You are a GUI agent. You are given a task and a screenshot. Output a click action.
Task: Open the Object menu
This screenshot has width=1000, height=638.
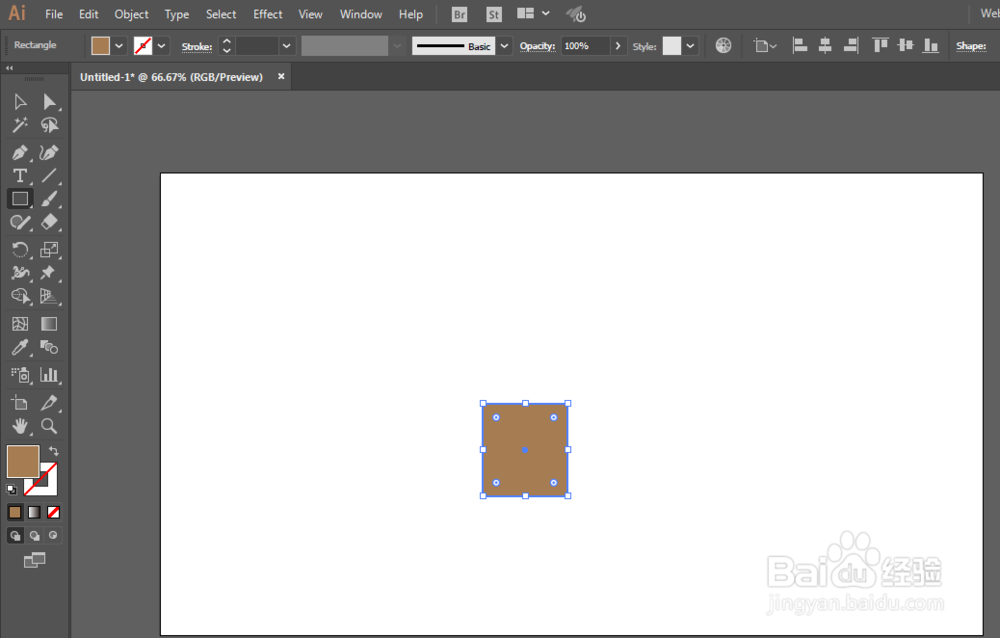pyautogui.click(x=131, y=14)
